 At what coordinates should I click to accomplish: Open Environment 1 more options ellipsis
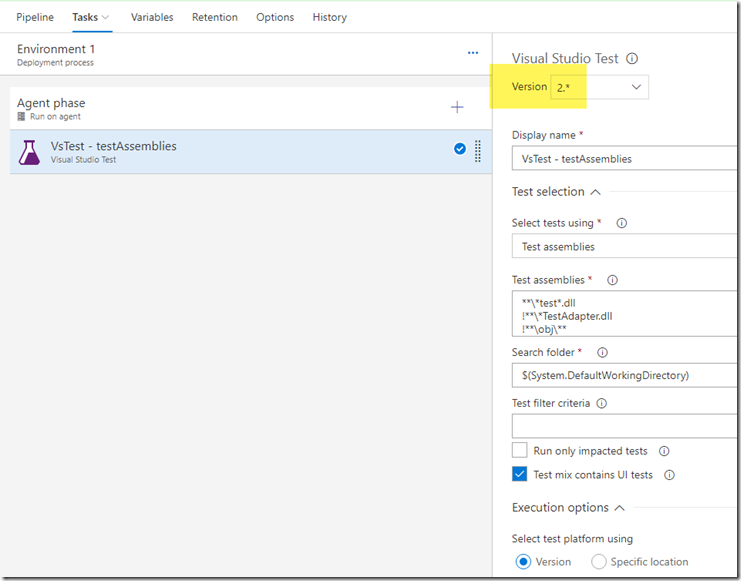click(473, 53)
